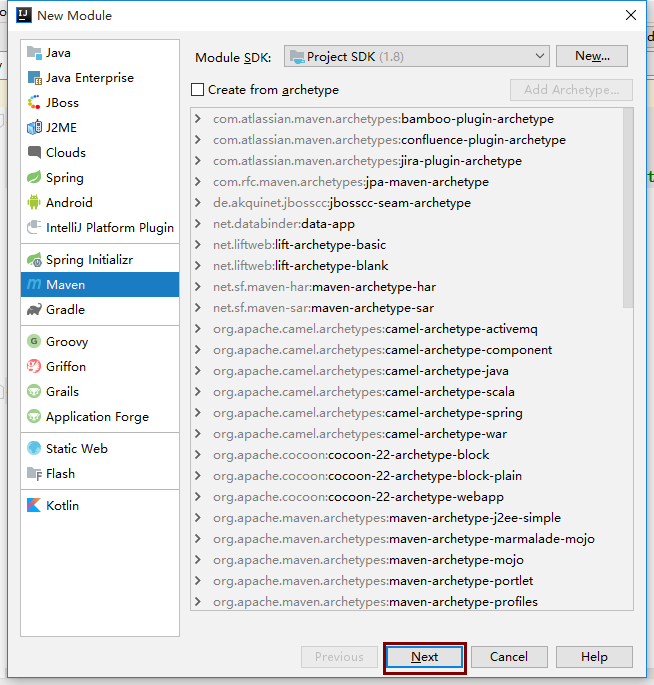Click the J2ME phone icon
Viewport: 654px width, 685px height.
pyautogui.click(x=34, y=128)
